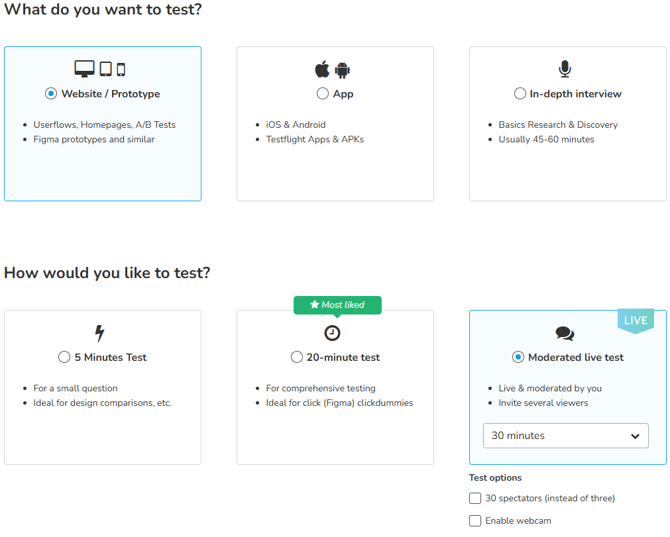Viewport: 670px width, 537px height.
Task: Click the microphone interview icon
Action: point(565,69)
